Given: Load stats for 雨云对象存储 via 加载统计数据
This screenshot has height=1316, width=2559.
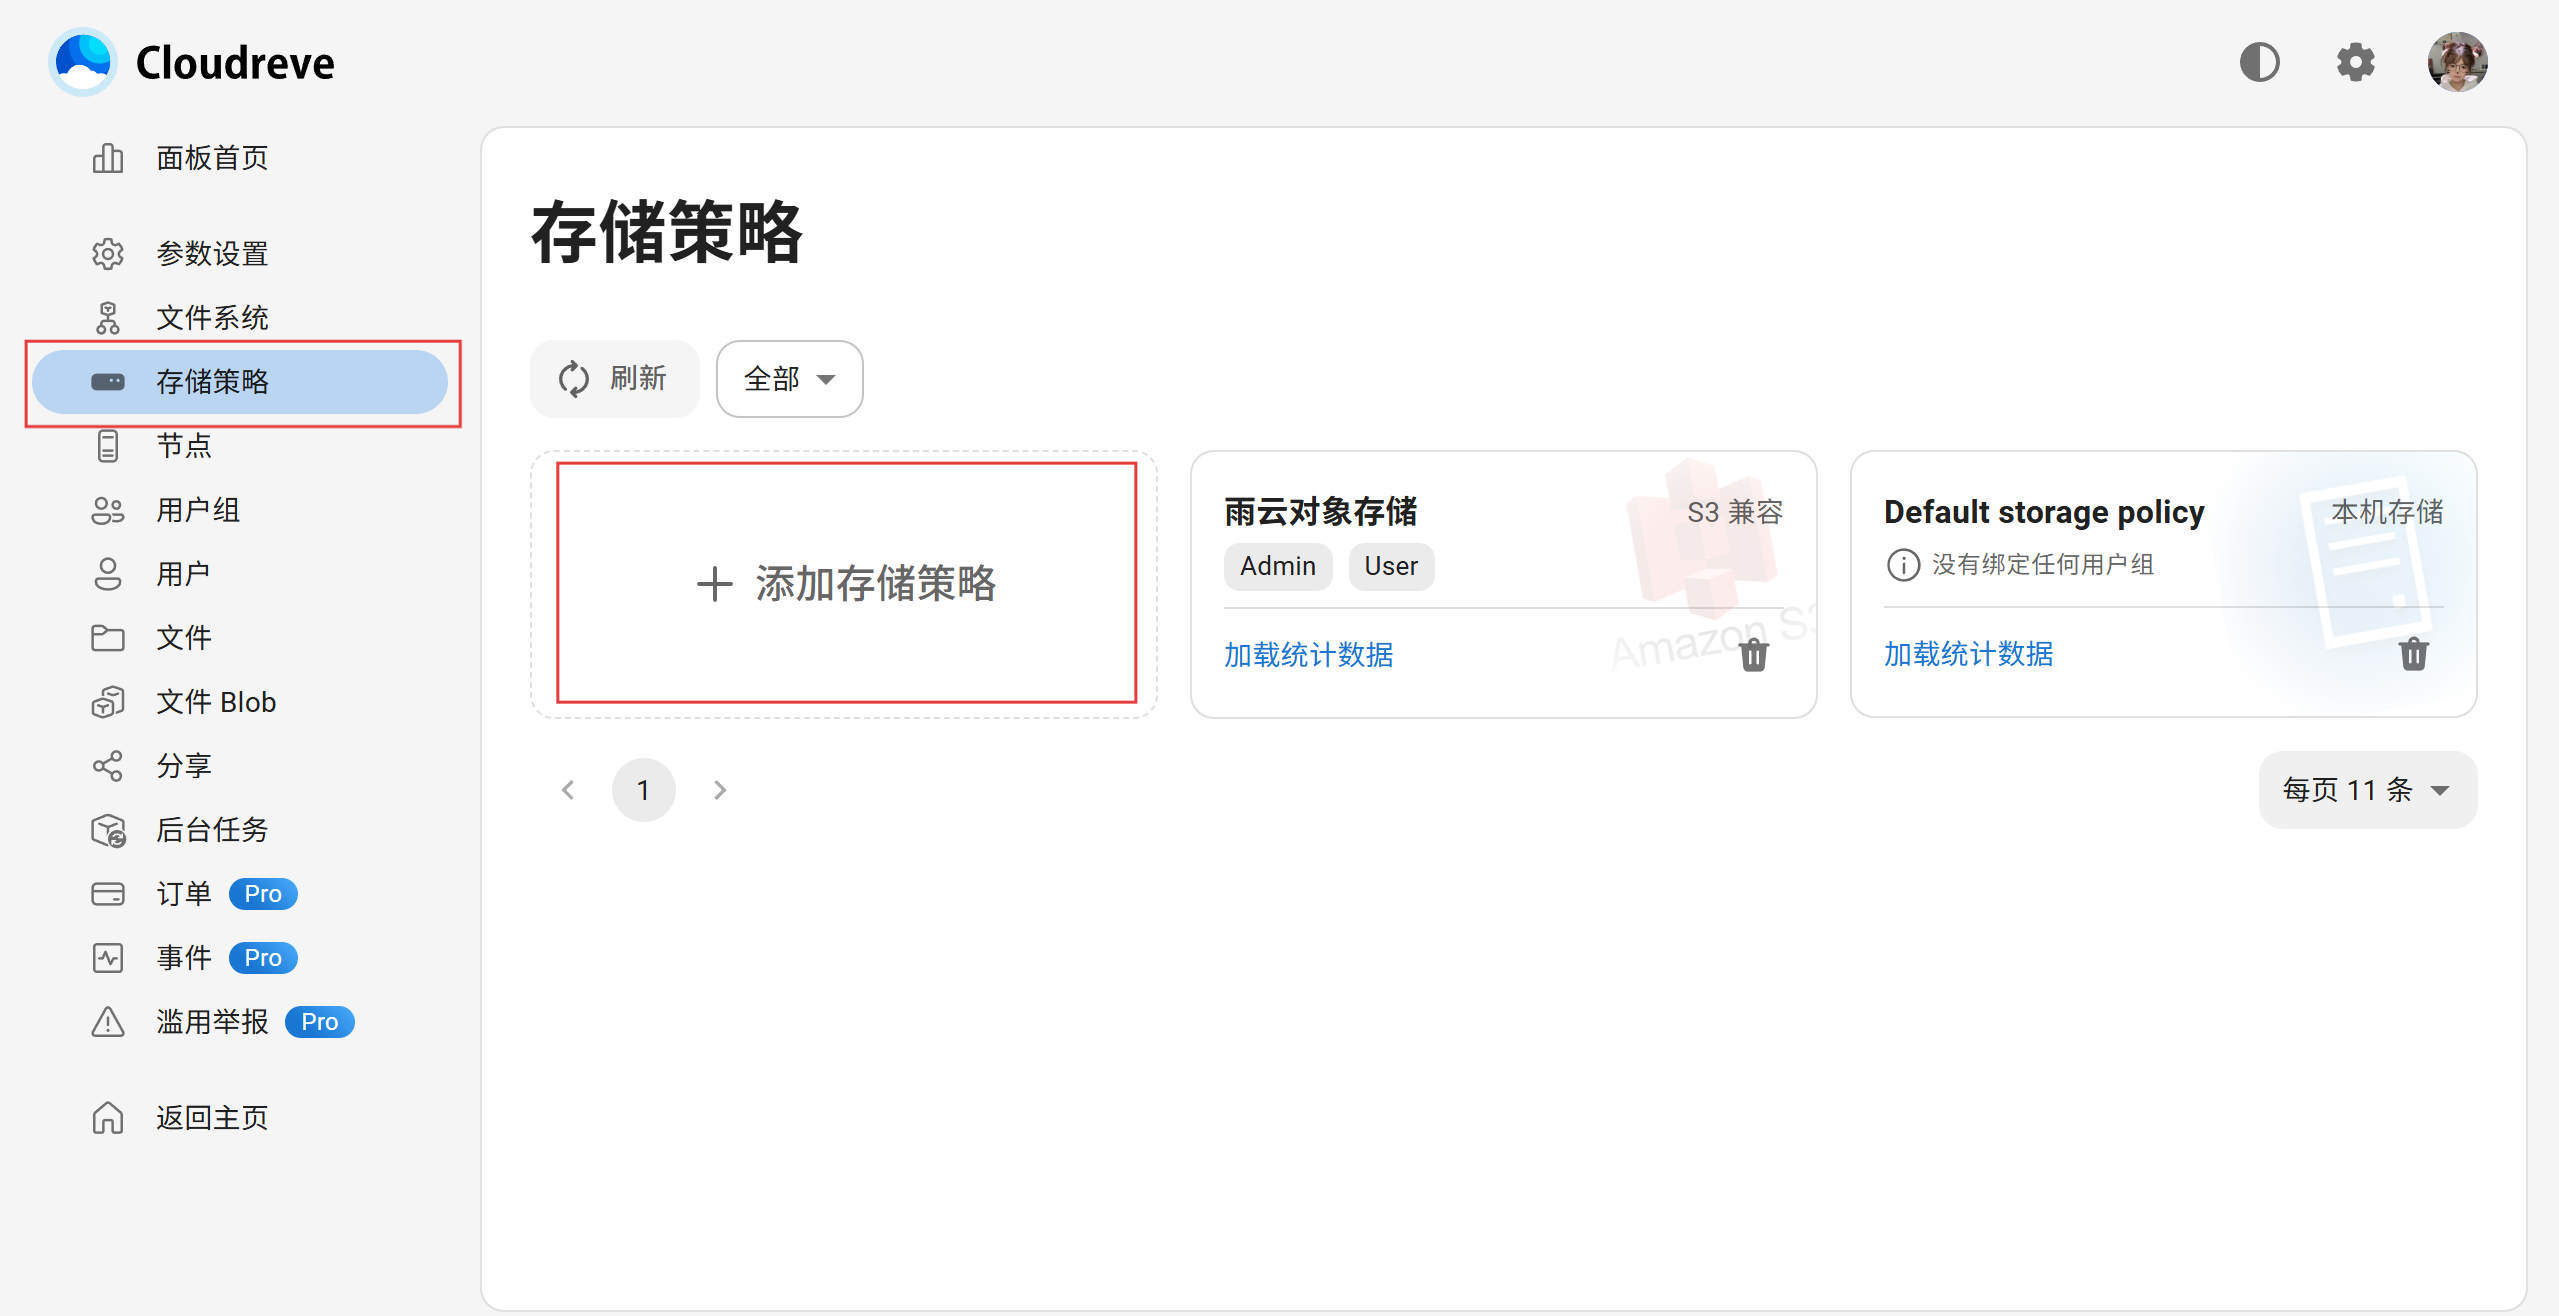Looking at the screenshot, I should [1308, 655].
